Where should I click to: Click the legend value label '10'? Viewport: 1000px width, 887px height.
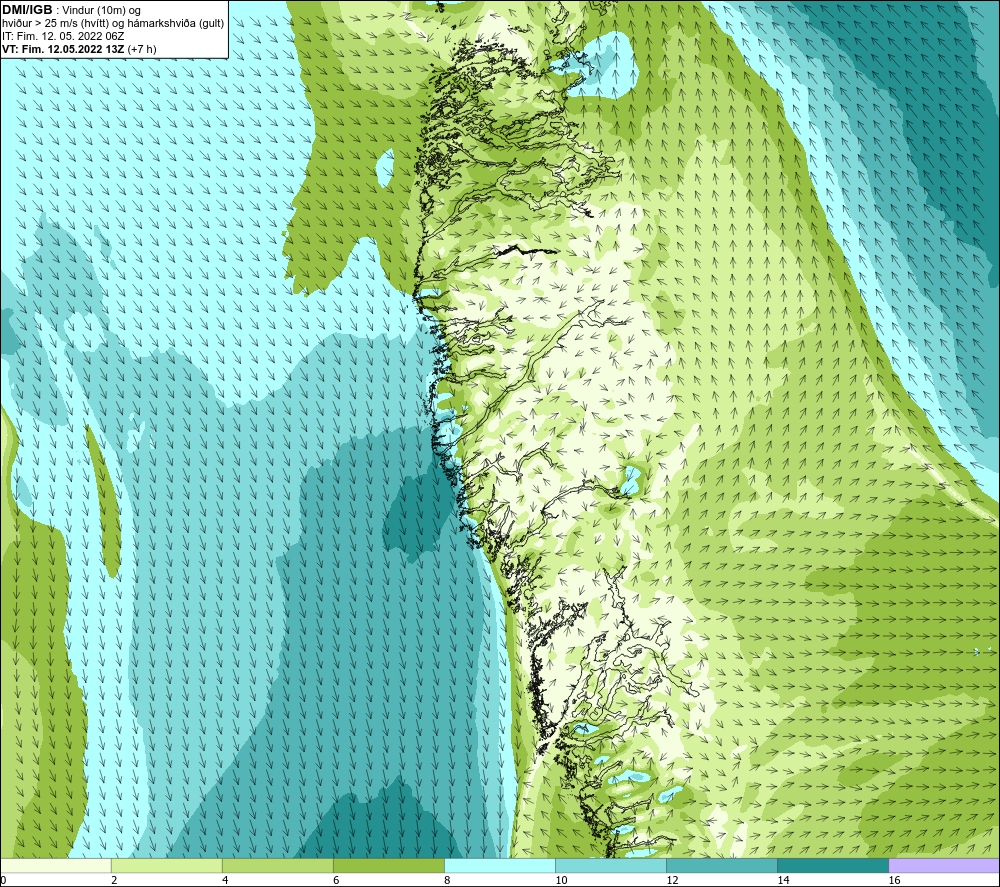pyautogui.click(x=561, y=880)
